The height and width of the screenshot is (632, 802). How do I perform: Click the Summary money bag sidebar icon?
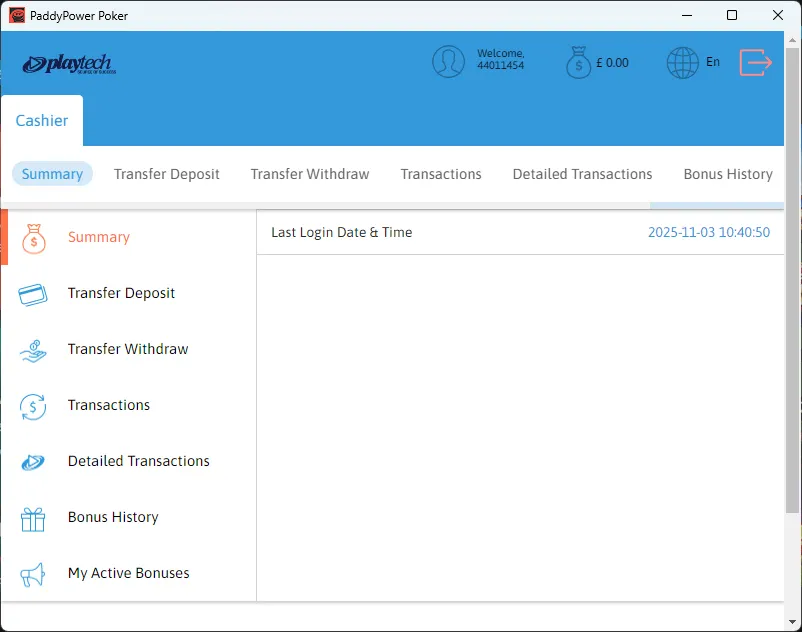point(33,238)
